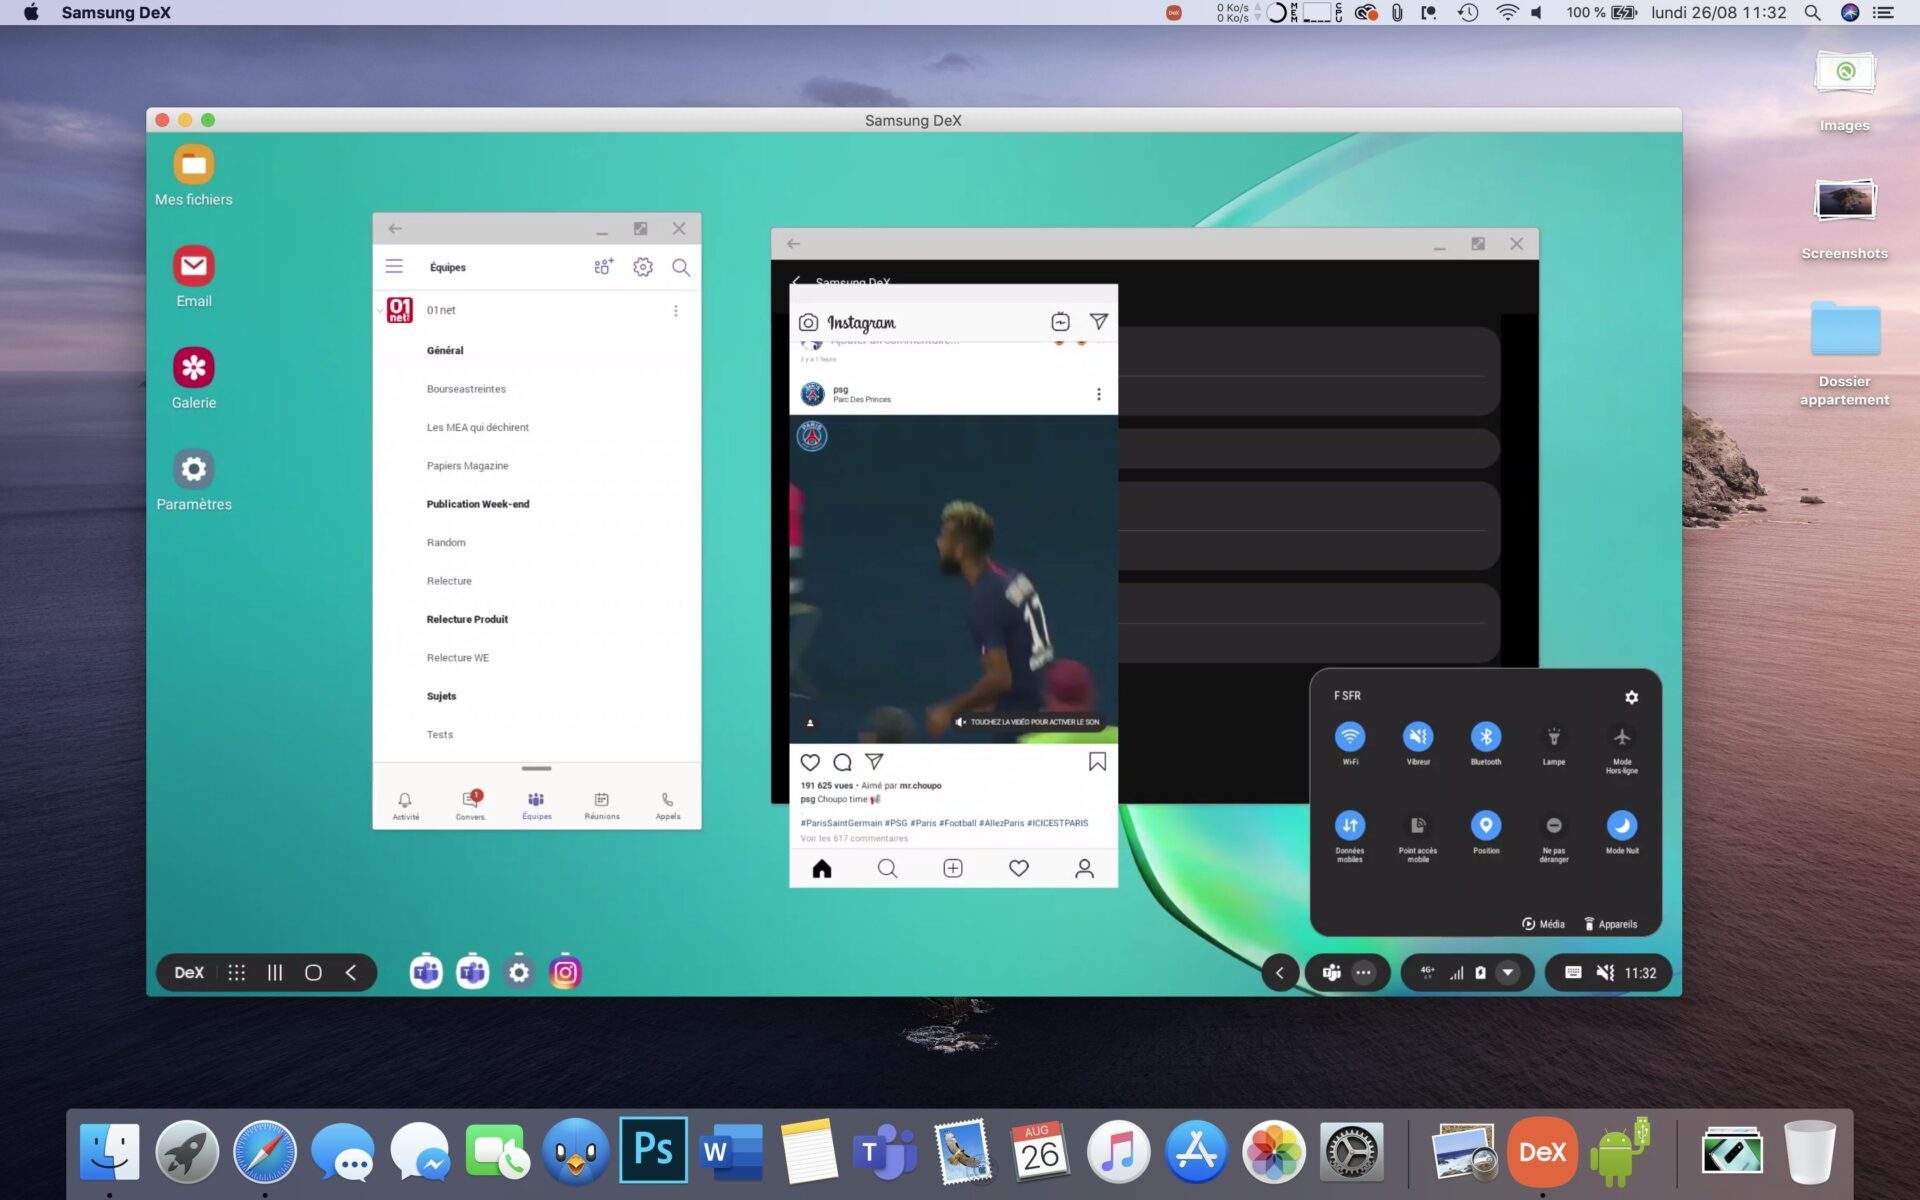The height and width of the screenshot is (1200, 1920).
Task: Switch to the Activité tab in Teams
Action: pyautogui.click(x=406, y=805)
